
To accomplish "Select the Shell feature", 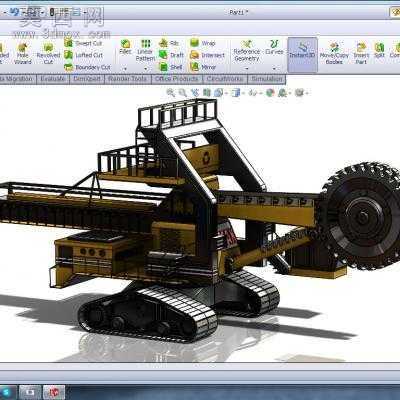I will [171, 67].
